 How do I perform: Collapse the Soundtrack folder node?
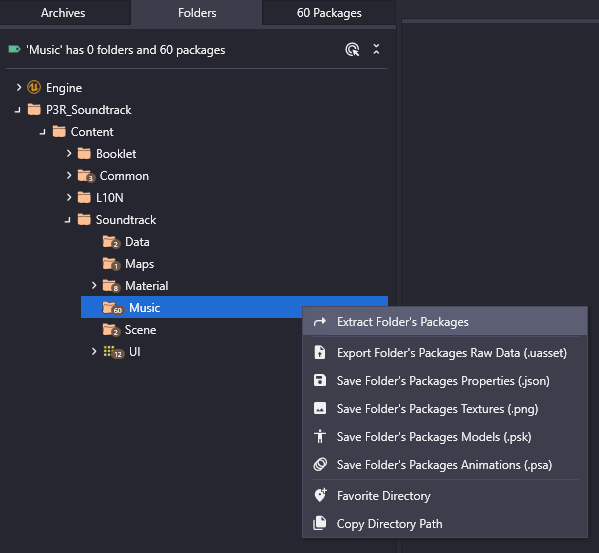pos(68,220)
